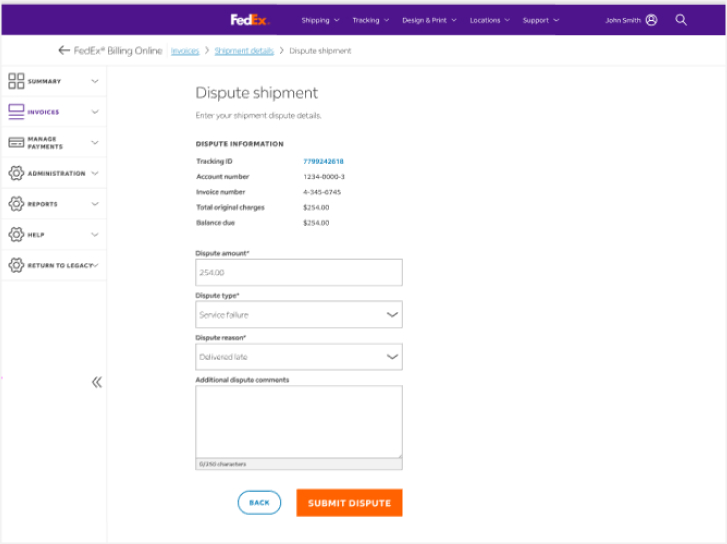The height and width of the screenshot is (544, 727).
Task: Click the search magnifier icon in header
Action: (x=681, y=20)
